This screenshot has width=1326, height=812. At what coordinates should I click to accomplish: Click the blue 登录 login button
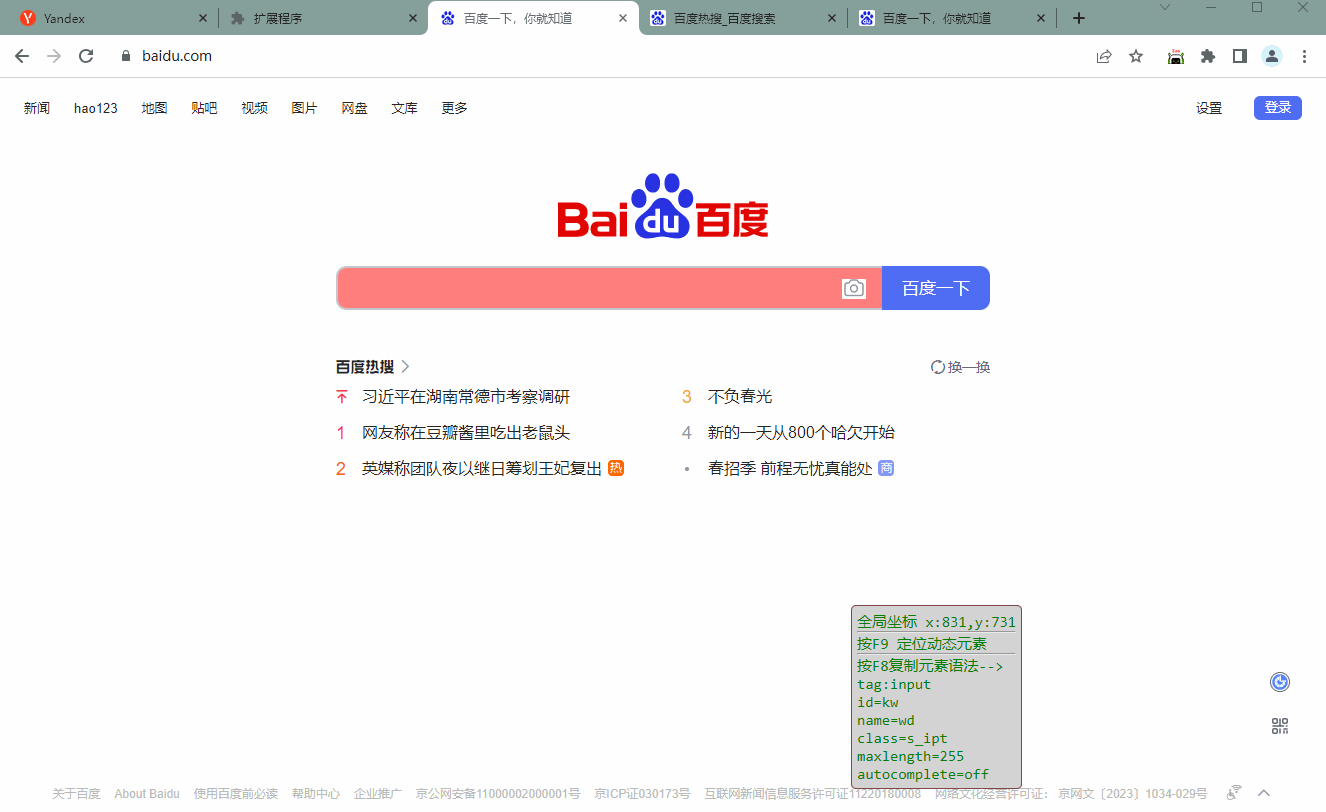point(1278,108)
